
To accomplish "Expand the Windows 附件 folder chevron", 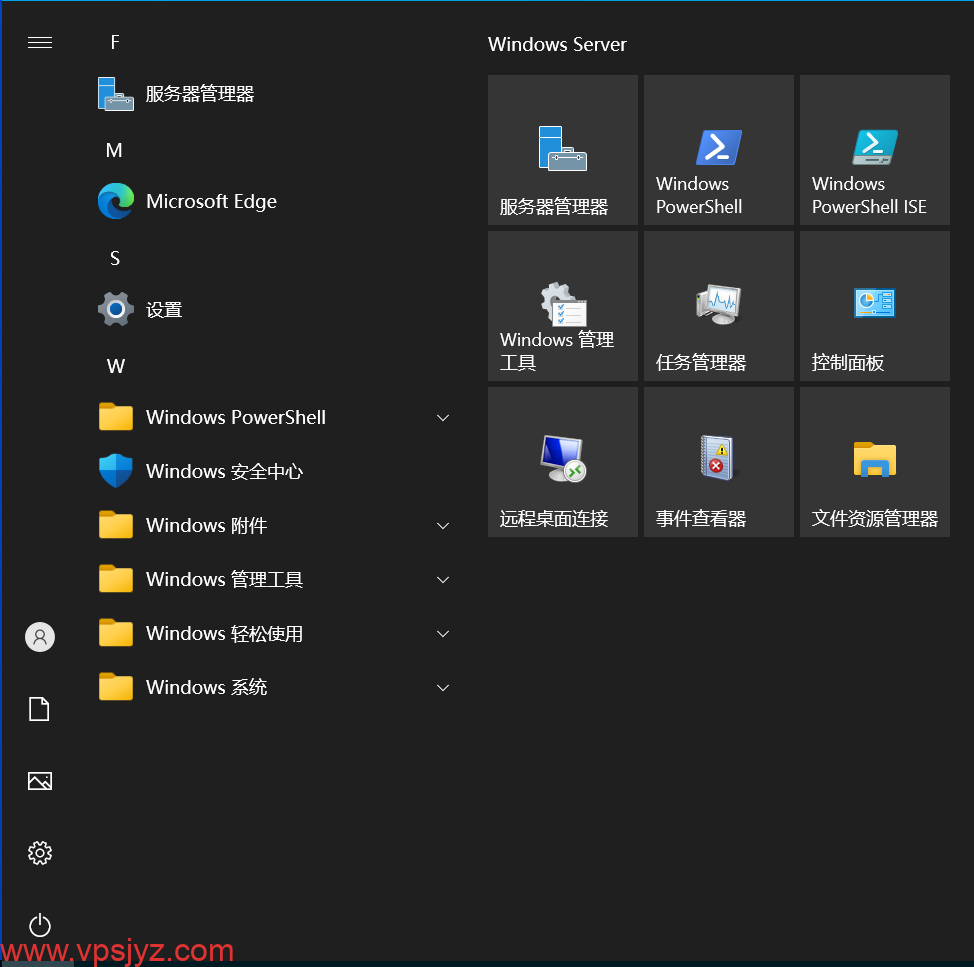I will point(443,525).
